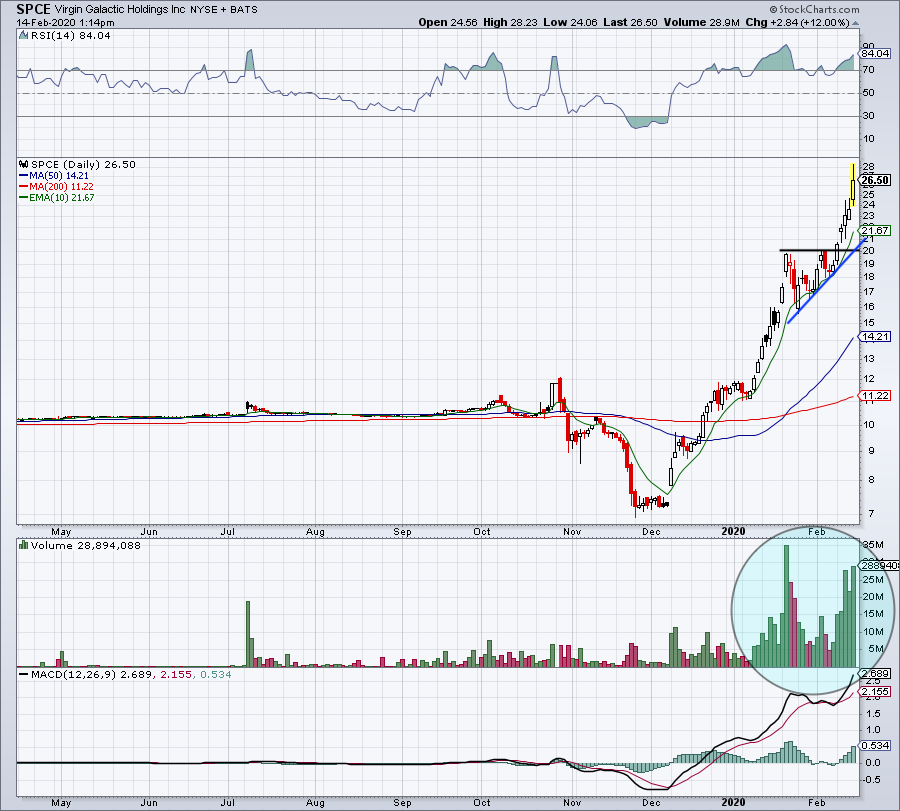Click the 14-Feb-2020 1:14pm timestamp

[65, 23]
